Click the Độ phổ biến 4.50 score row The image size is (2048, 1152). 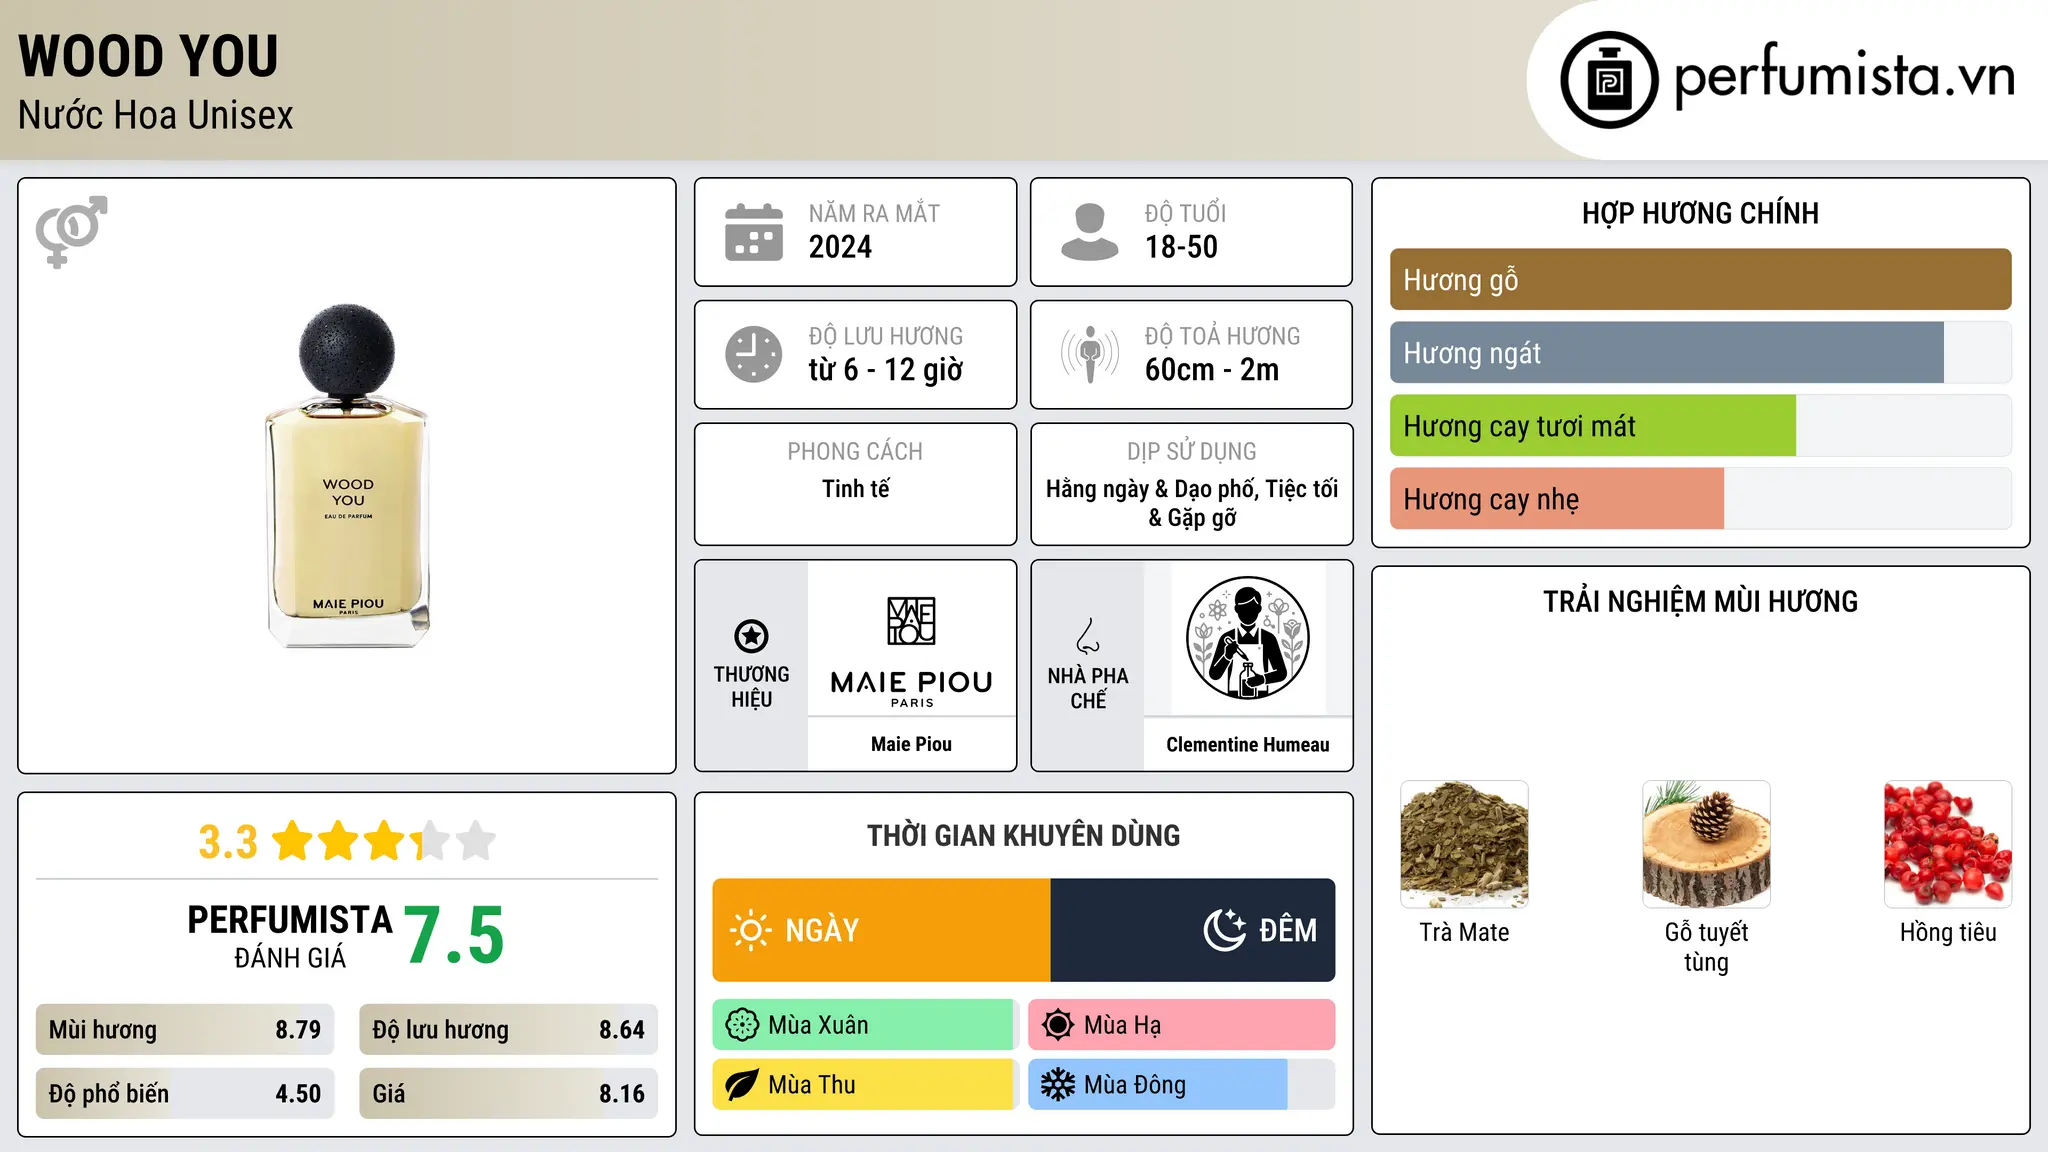coord(185,1094)
